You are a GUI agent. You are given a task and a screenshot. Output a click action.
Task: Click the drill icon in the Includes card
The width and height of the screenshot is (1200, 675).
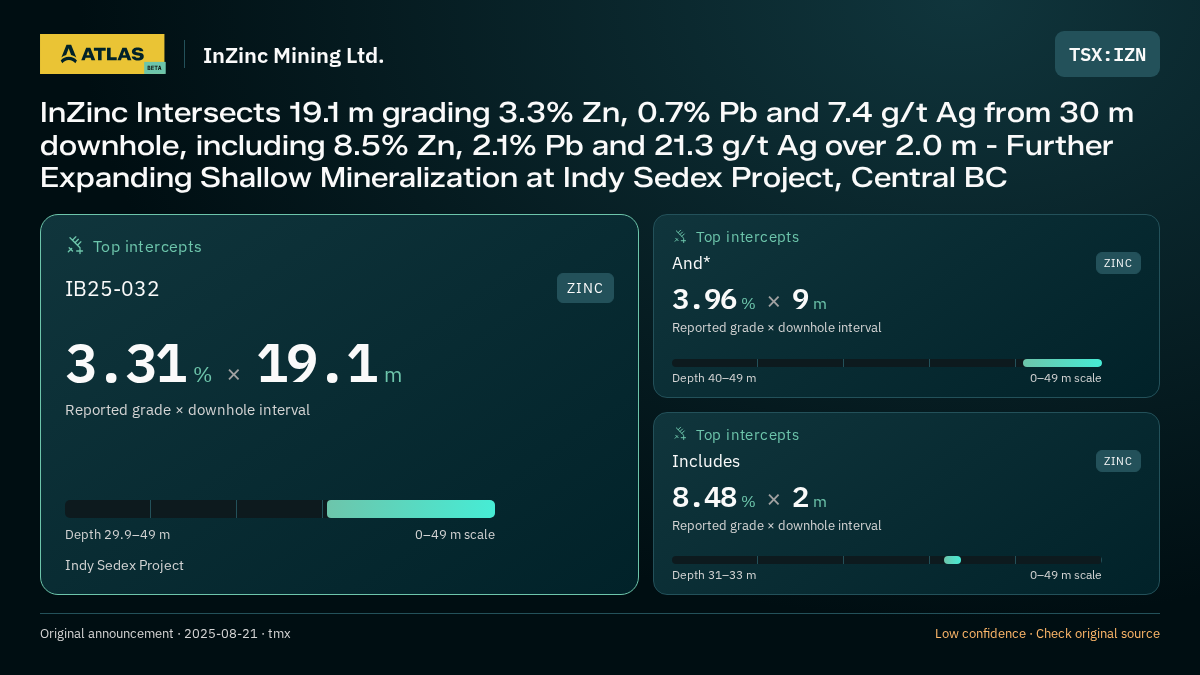[680, 435]
